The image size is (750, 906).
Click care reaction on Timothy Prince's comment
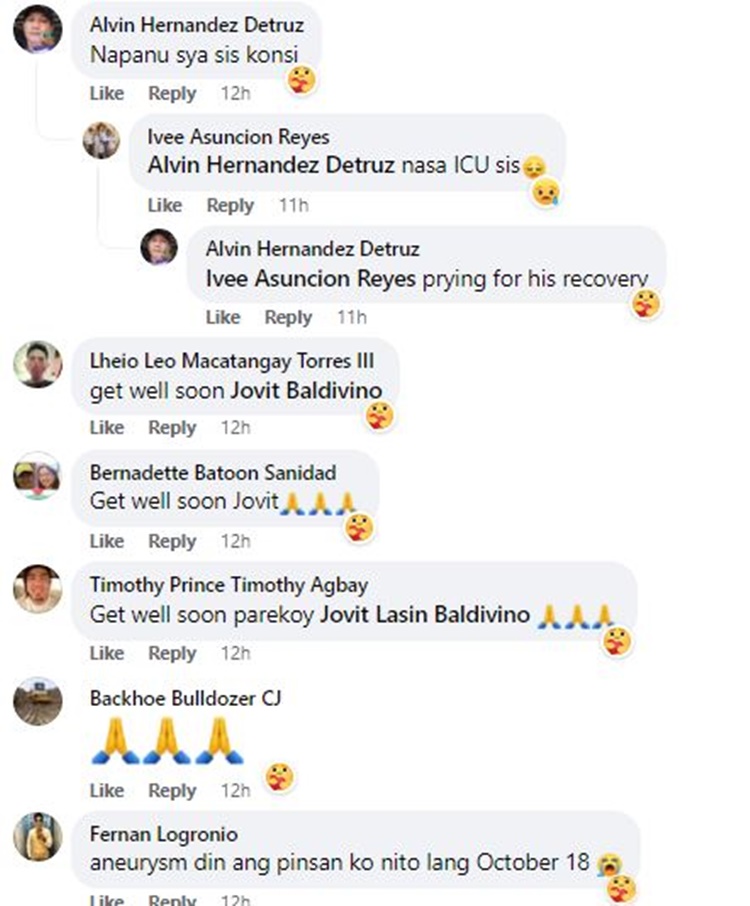tap(617, 641)
